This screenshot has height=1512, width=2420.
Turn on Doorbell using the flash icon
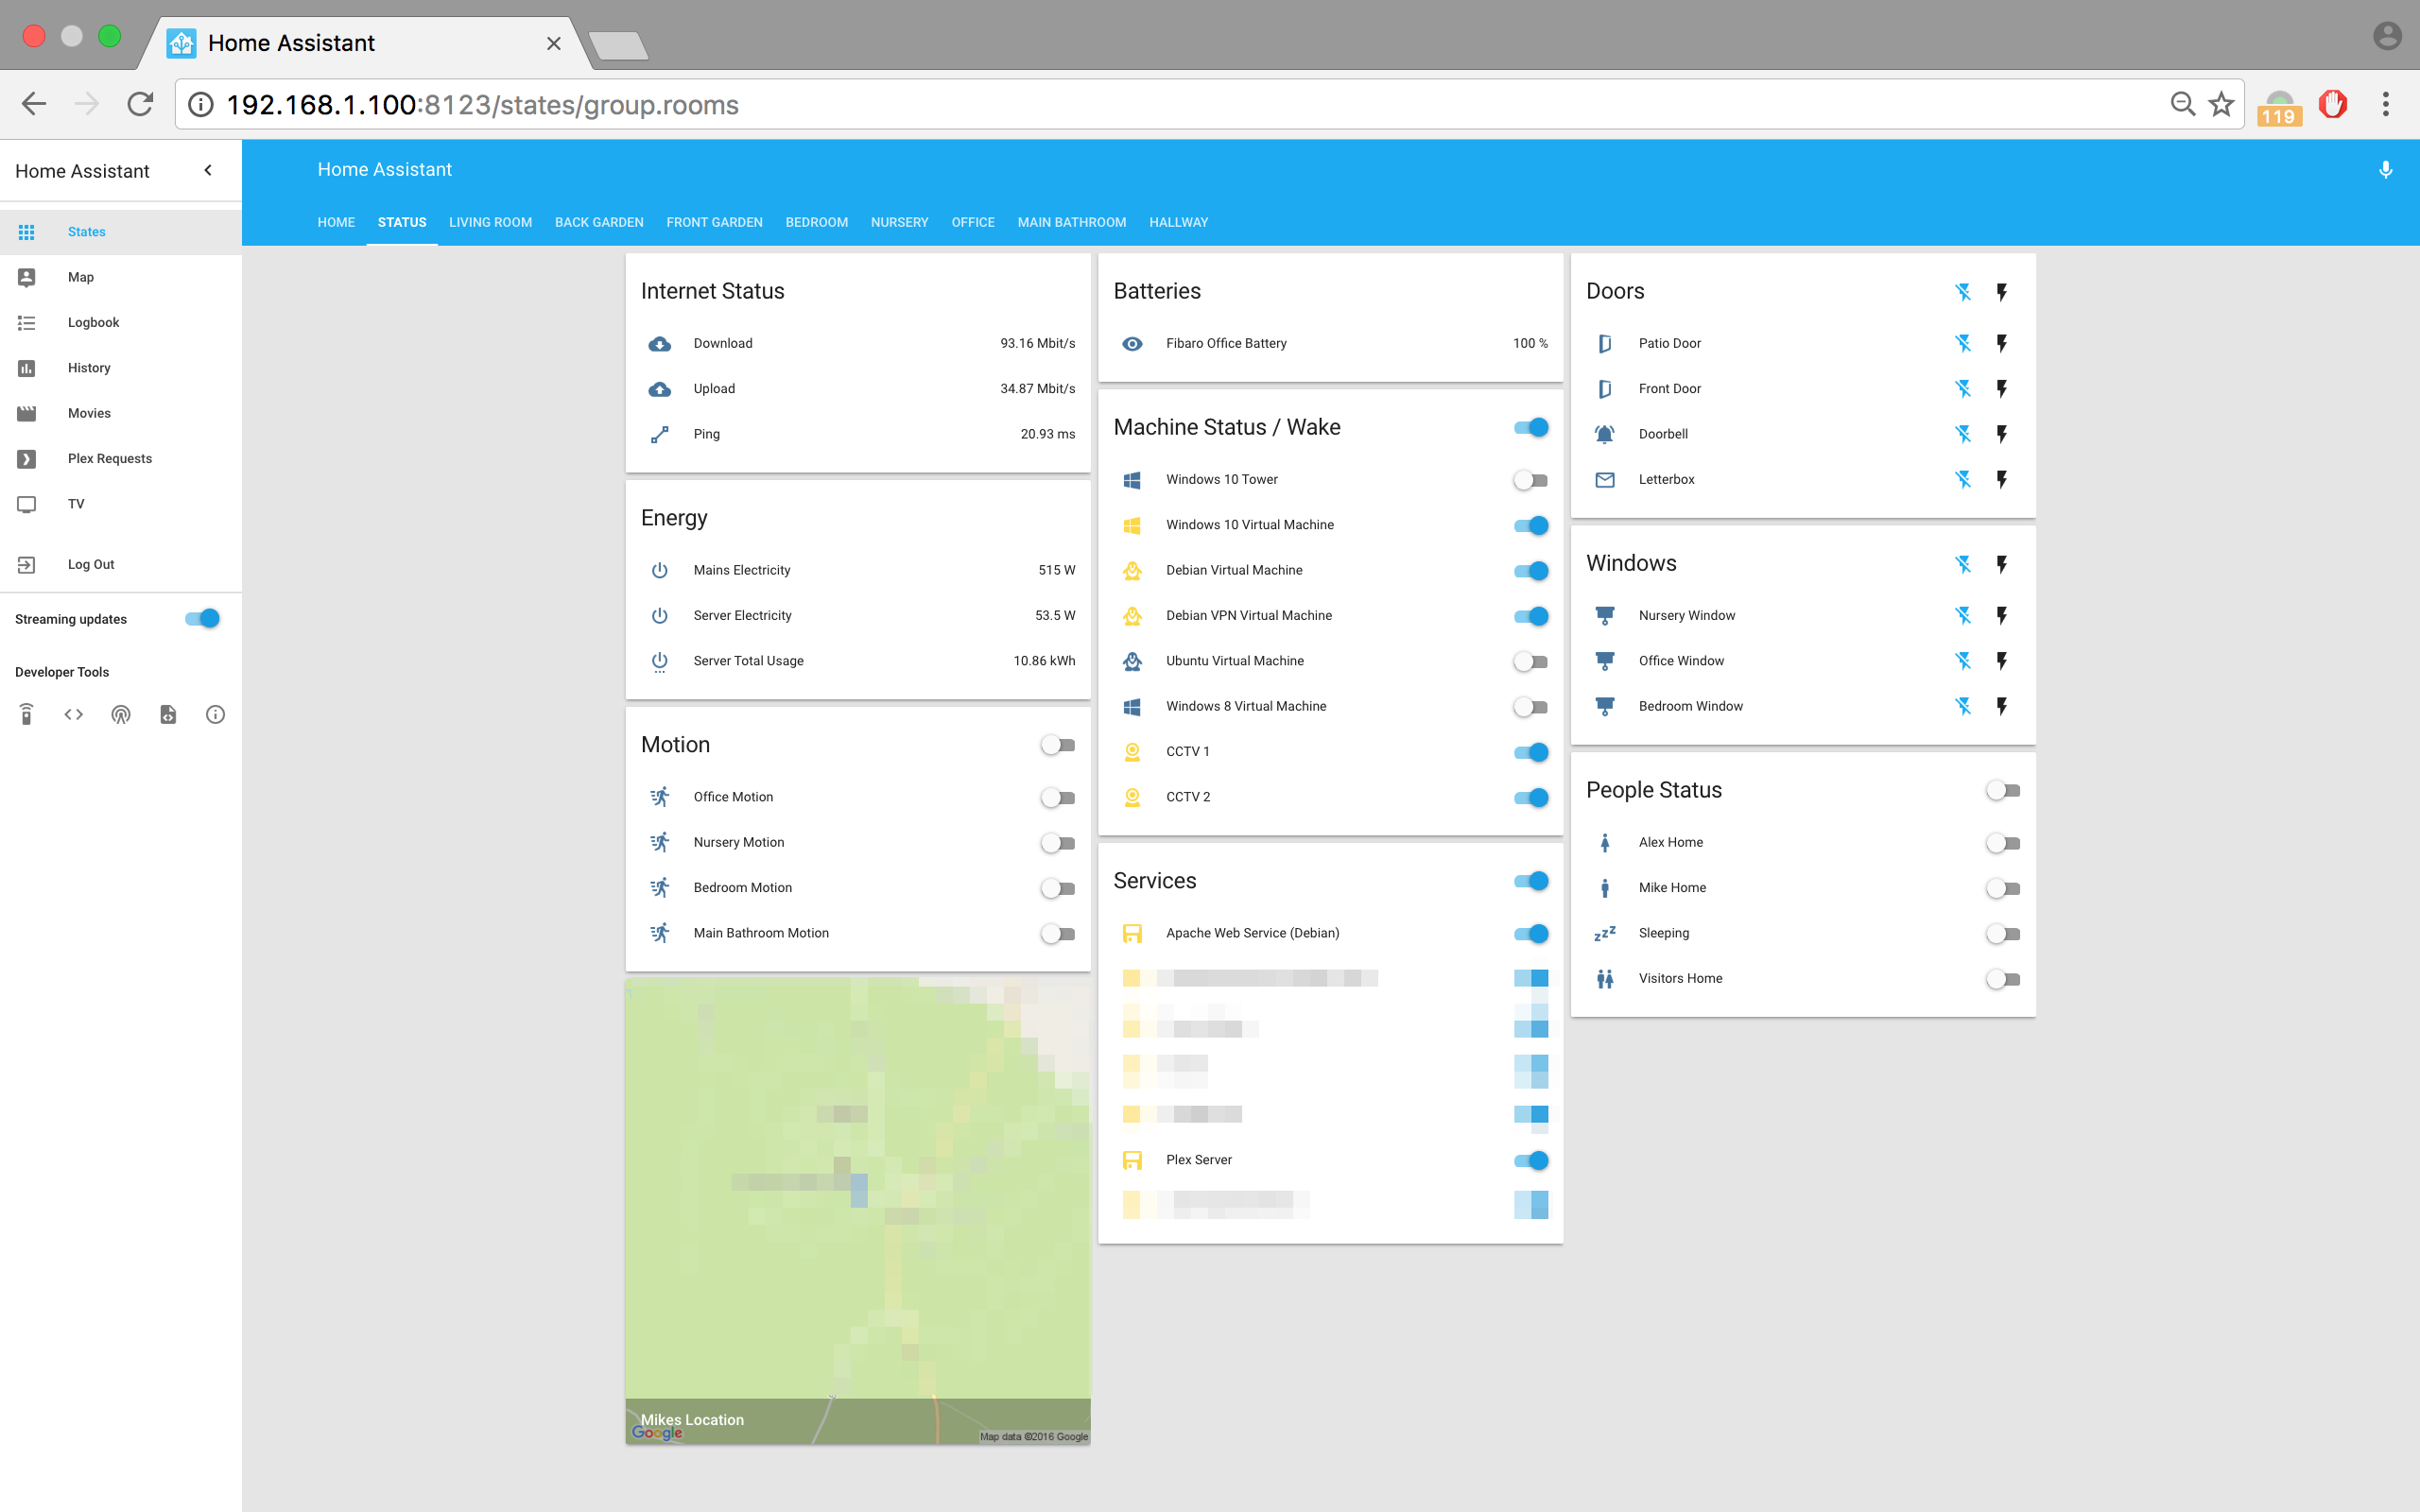2002,434
